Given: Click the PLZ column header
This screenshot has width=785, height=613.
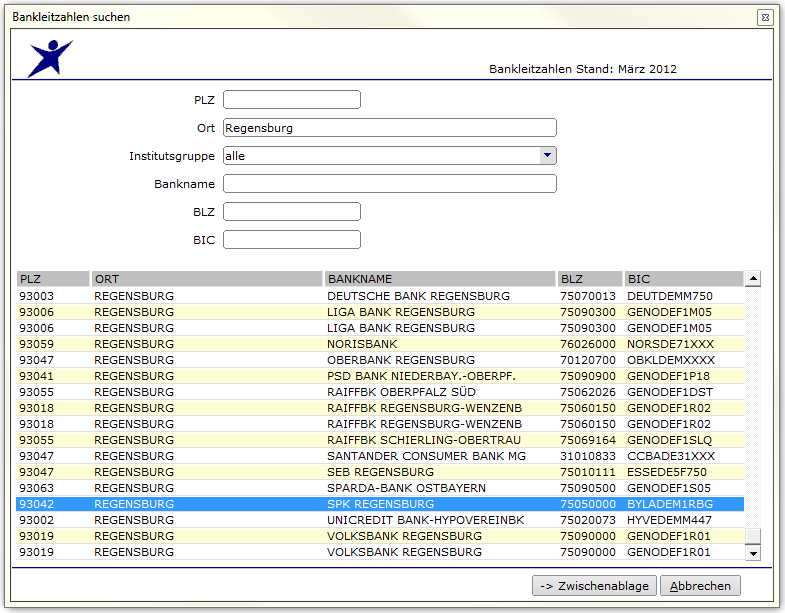Looking at the screenshot, I should click(x=53, y=279).
